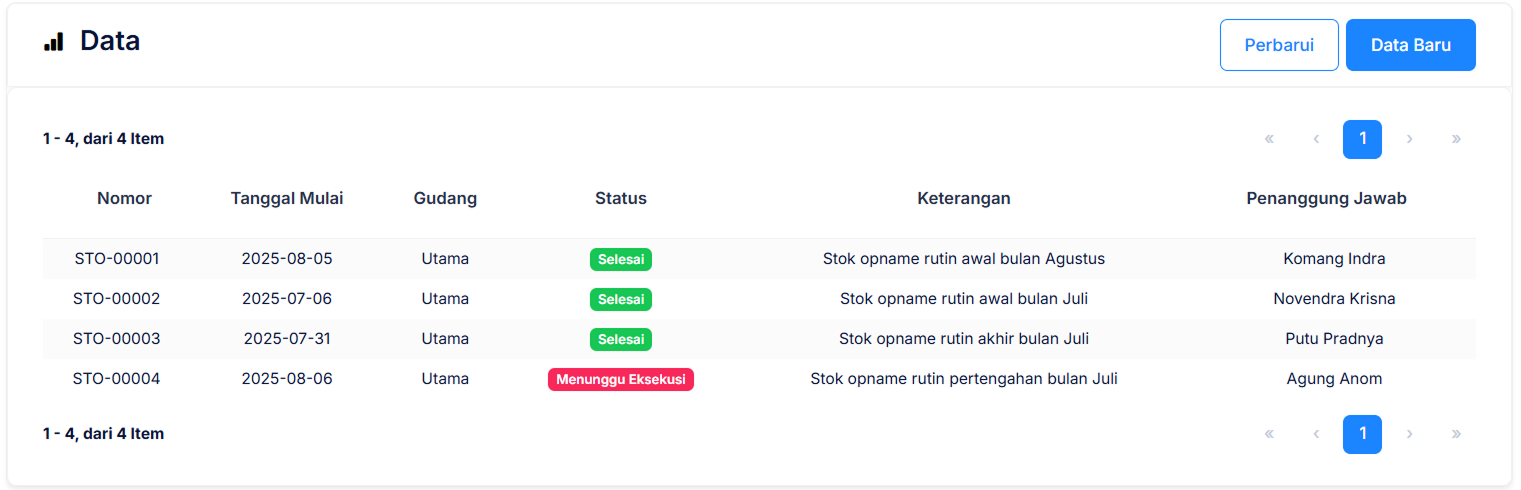1521x490 pixels.
Task: Click next page arrow in top pagination
Action: pos(1409,139)
